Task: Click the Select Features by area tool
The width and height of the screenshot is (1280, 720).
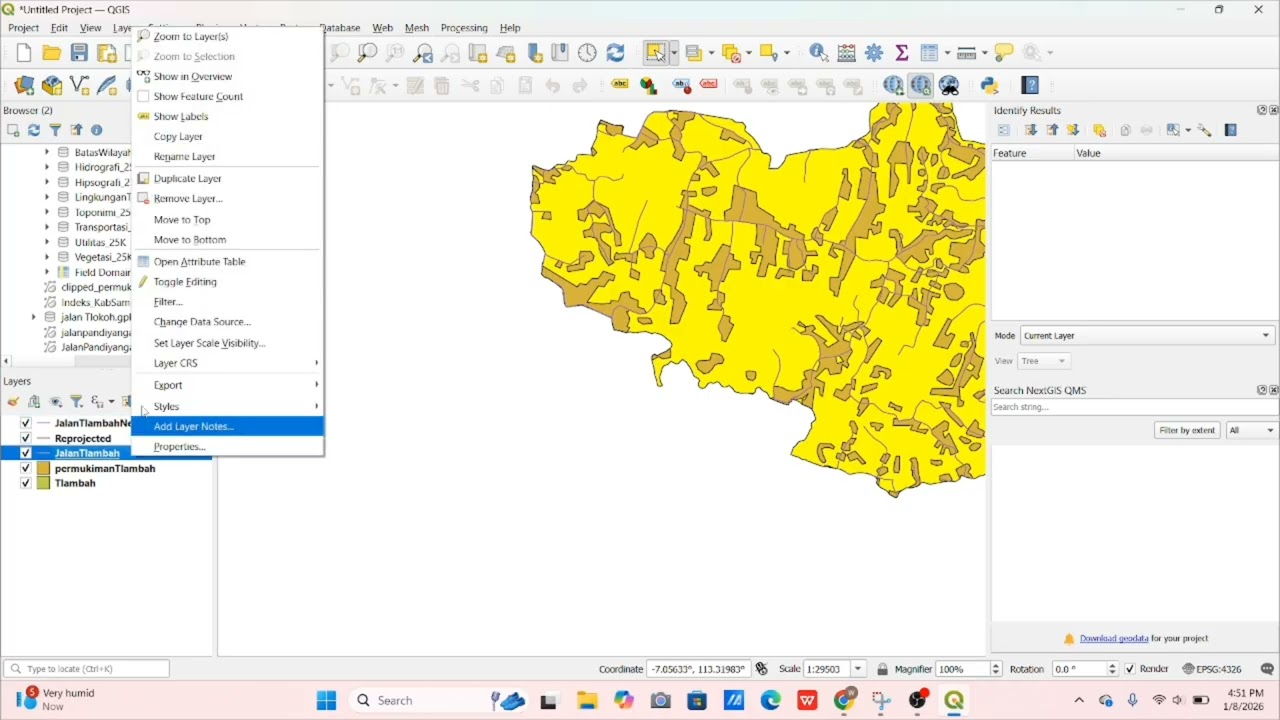Action: coord(655,53)
